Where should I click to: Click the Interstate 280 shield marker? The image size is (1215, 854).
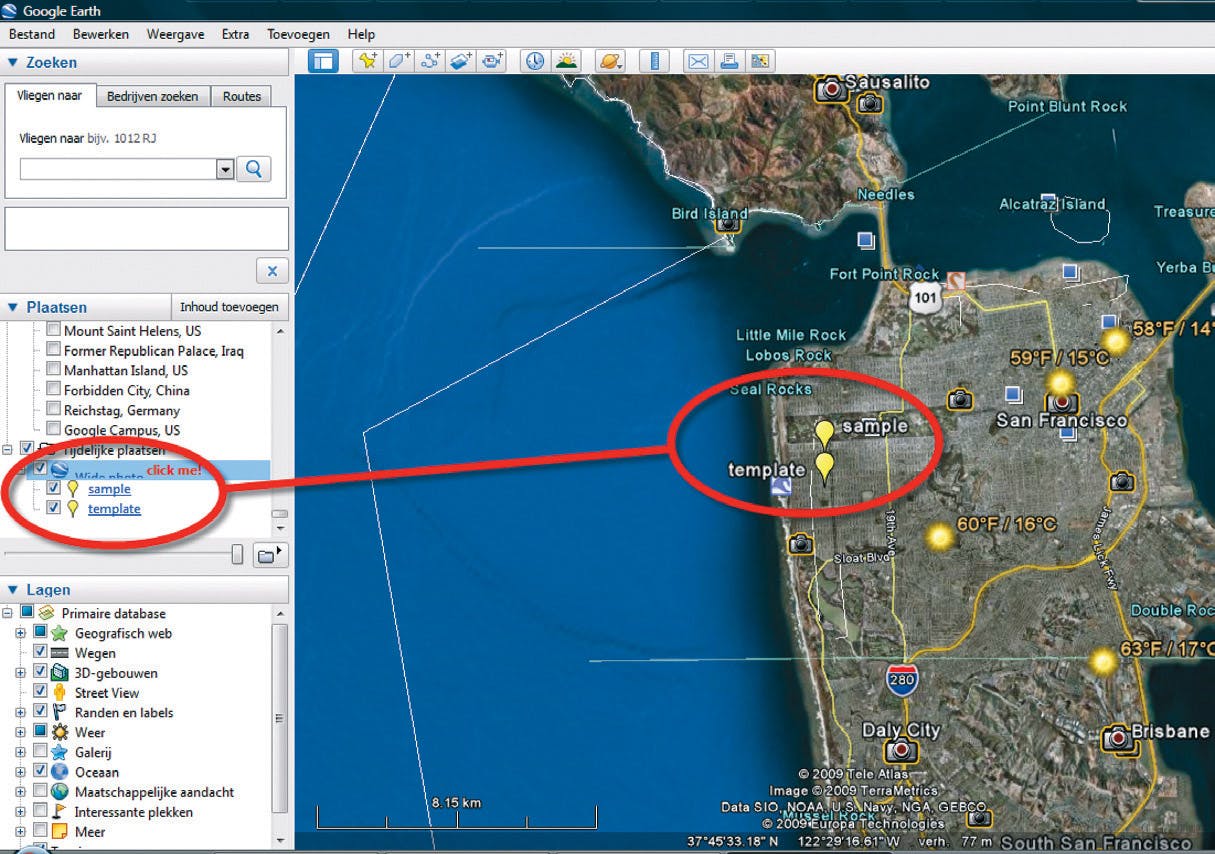point(902,680)
